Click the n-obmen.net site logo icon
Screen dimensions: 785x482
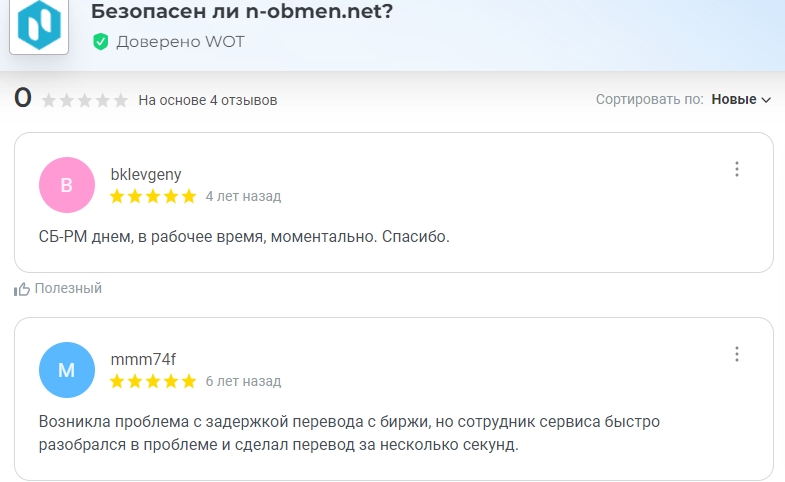38,25
